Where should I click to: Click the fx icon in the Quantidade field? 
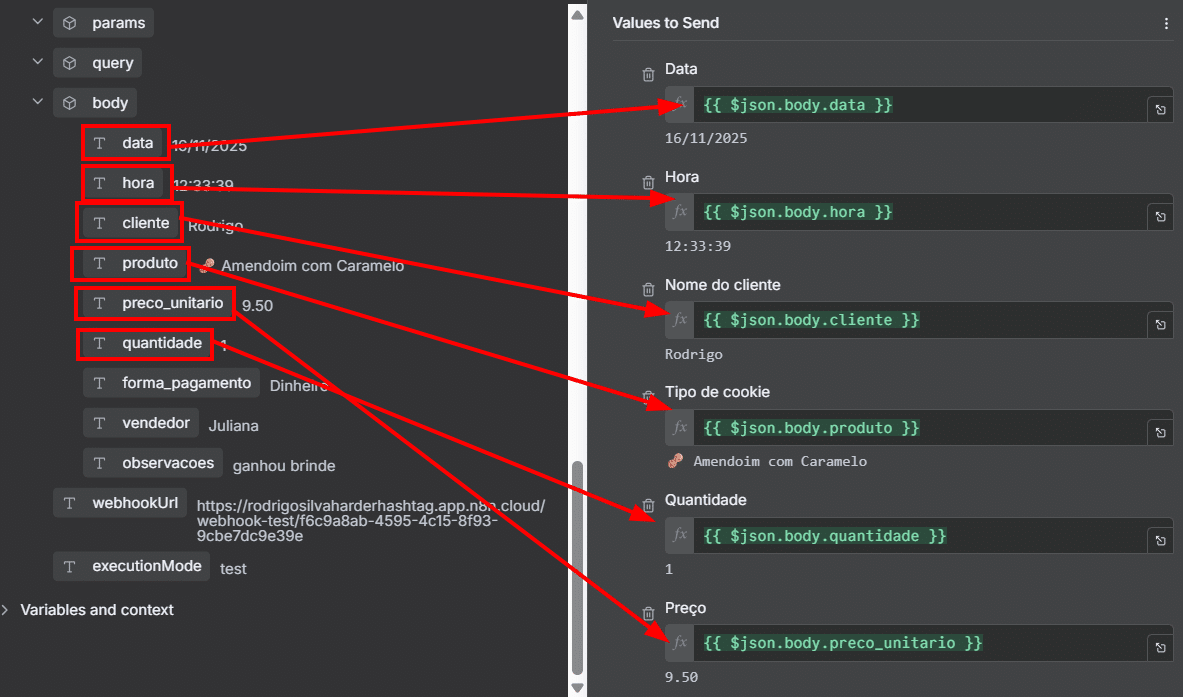tap(680, 536)
